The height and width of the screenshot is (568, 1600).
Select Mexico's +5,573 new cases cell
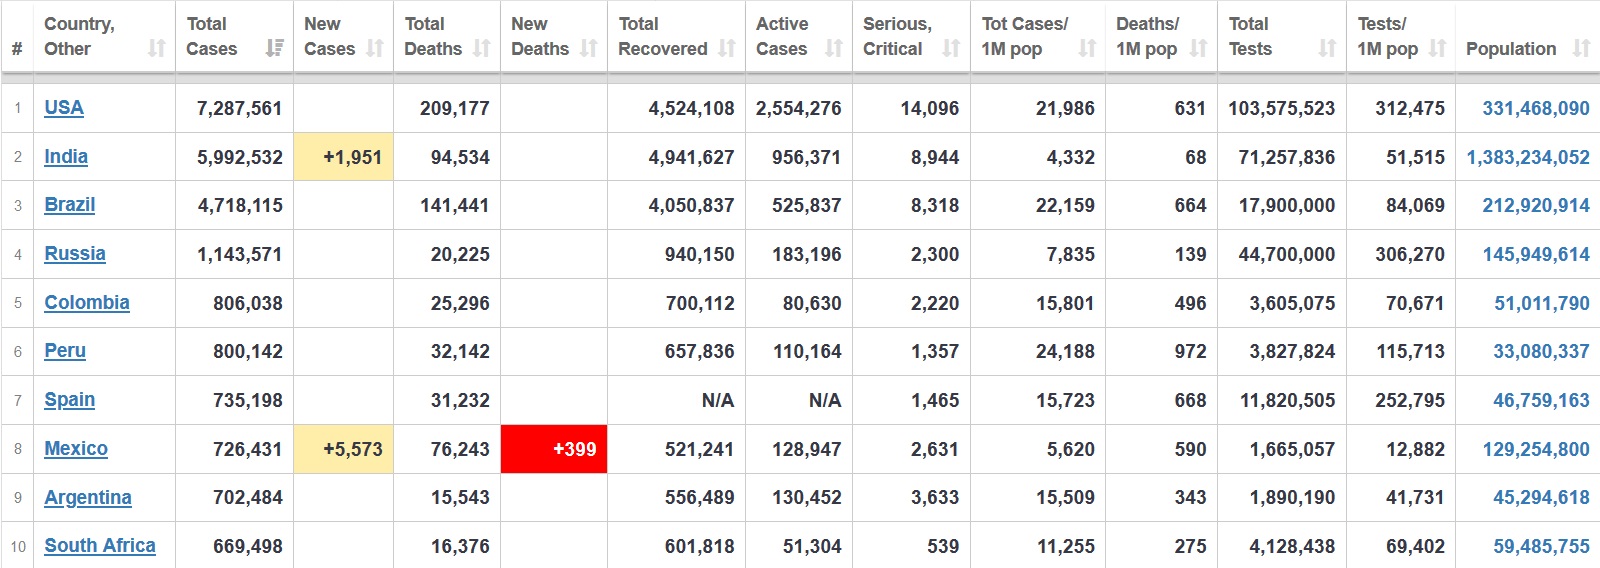(343, 449)
